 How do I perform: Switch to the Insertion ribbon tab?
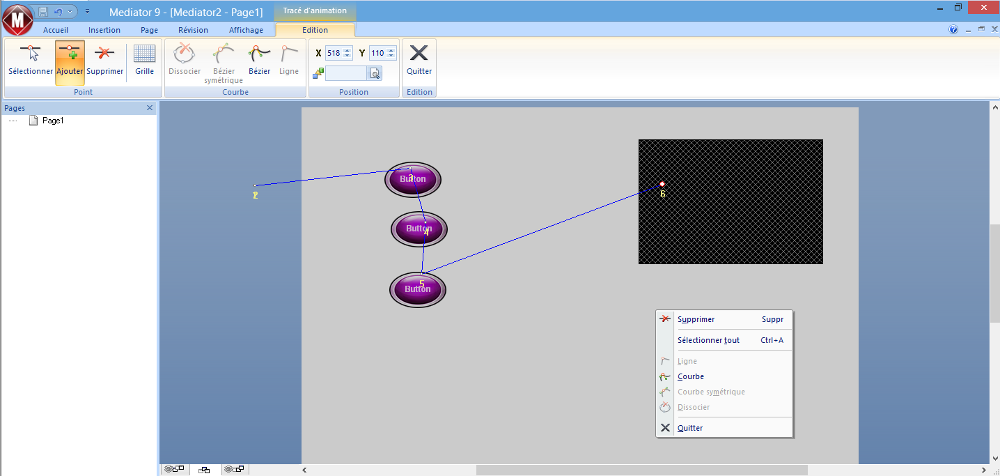[x=105, y=30]
